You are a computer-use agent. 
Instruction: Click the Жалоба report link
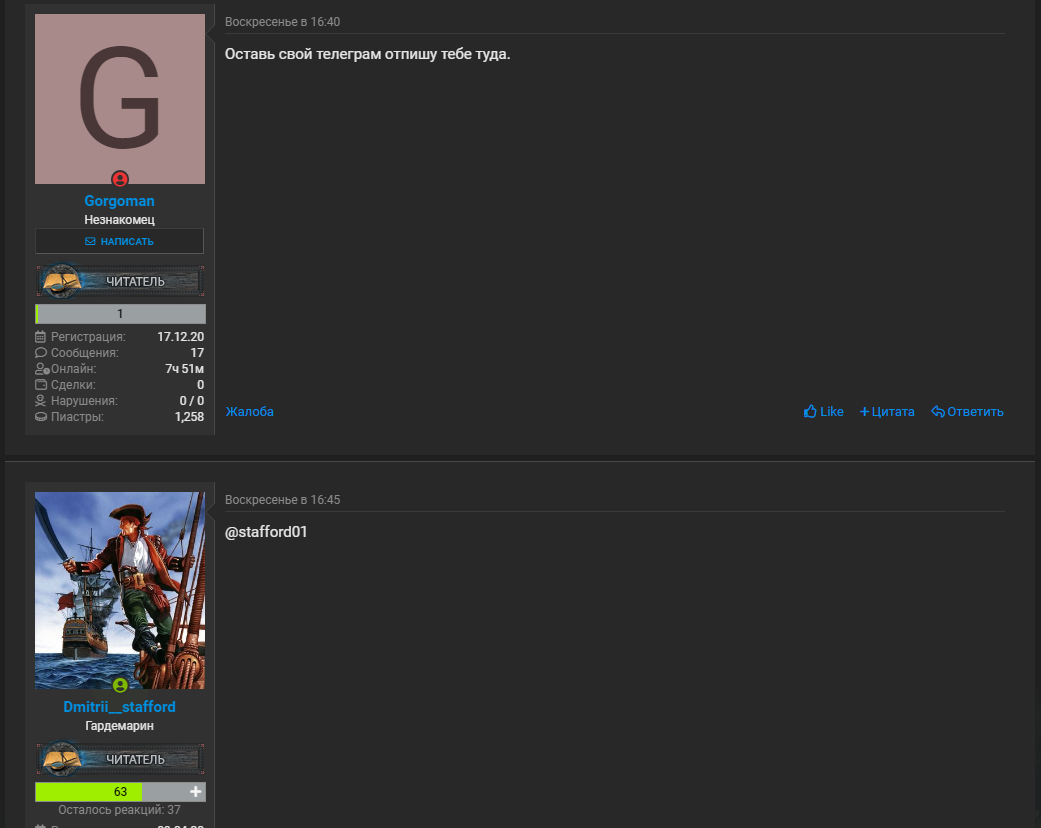coord(250,412)
